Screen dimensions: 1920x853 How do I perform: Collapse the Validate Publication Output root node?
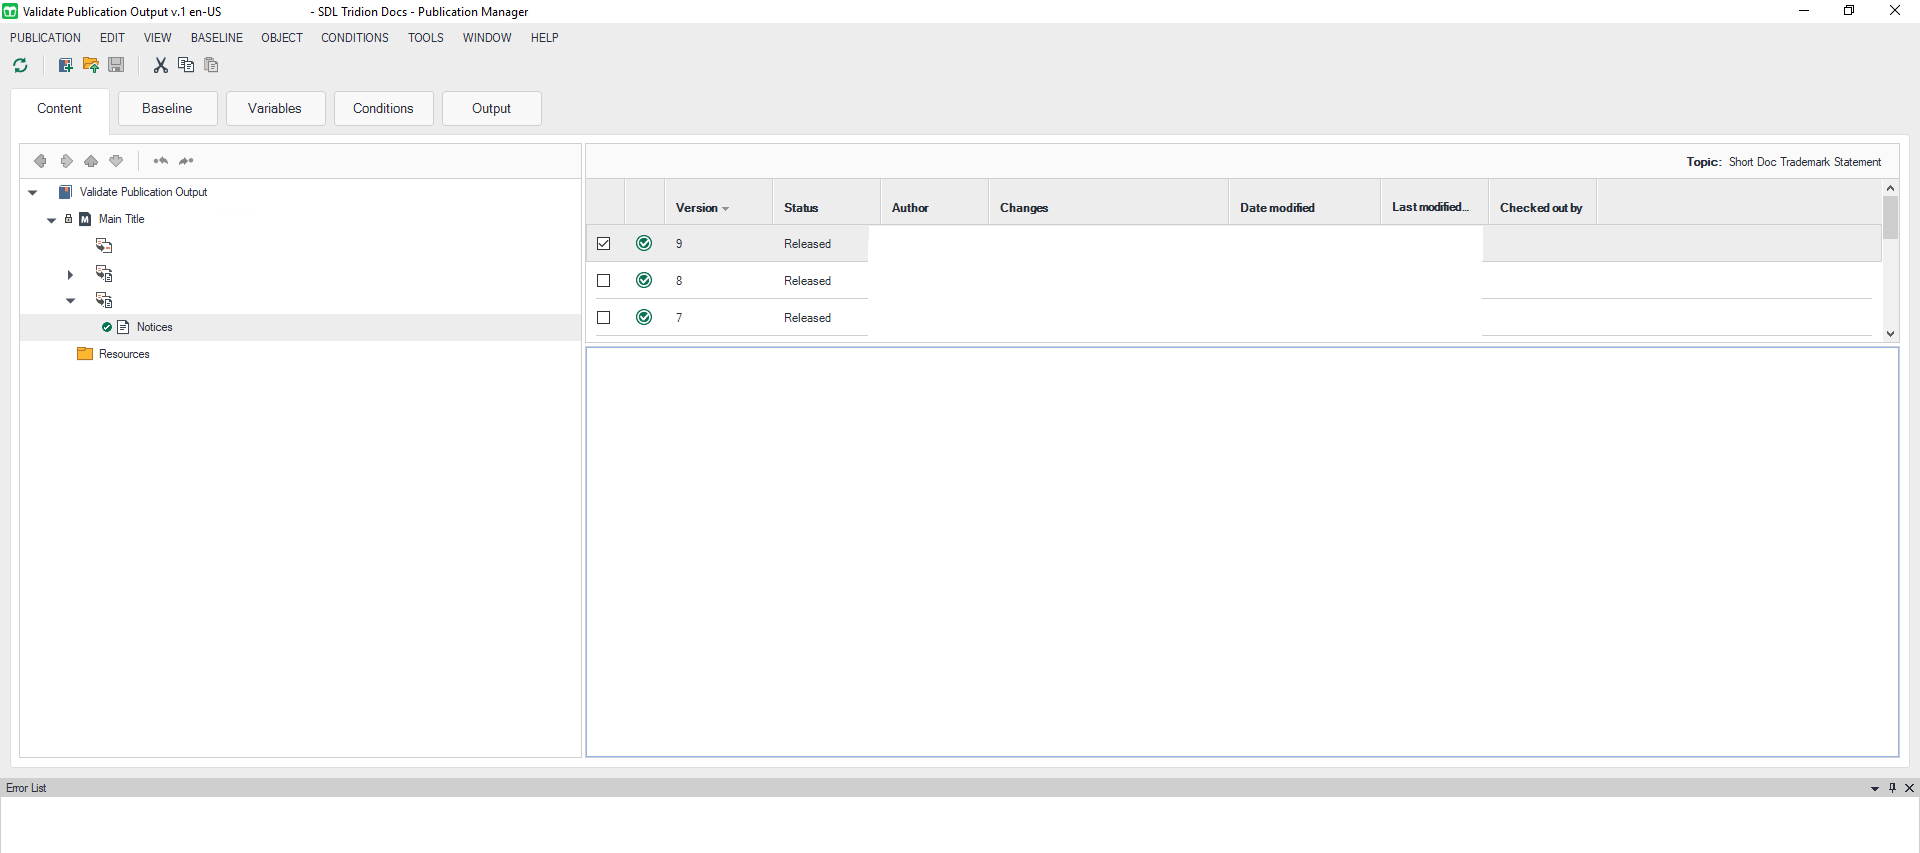(33, 192)
